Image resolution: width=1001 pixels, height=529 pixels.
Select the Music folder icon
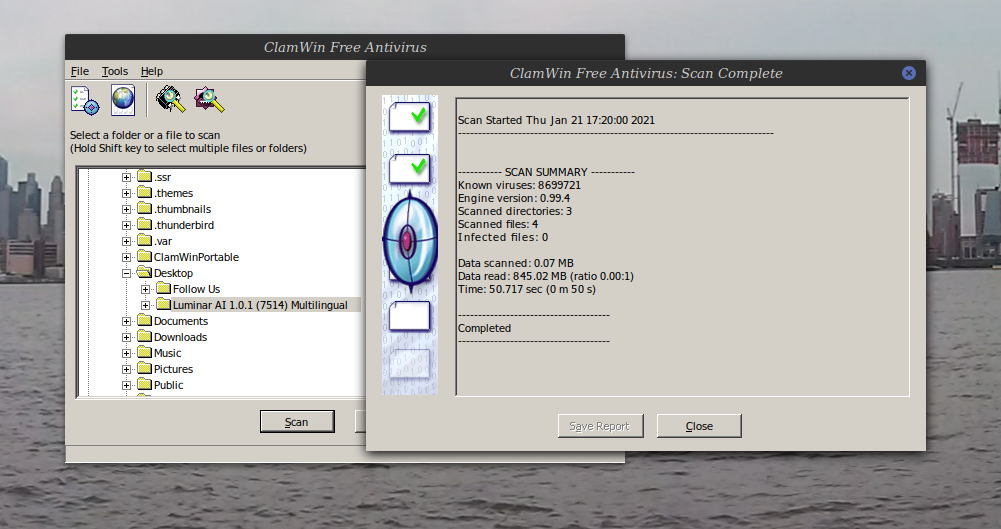pos(144,352)
